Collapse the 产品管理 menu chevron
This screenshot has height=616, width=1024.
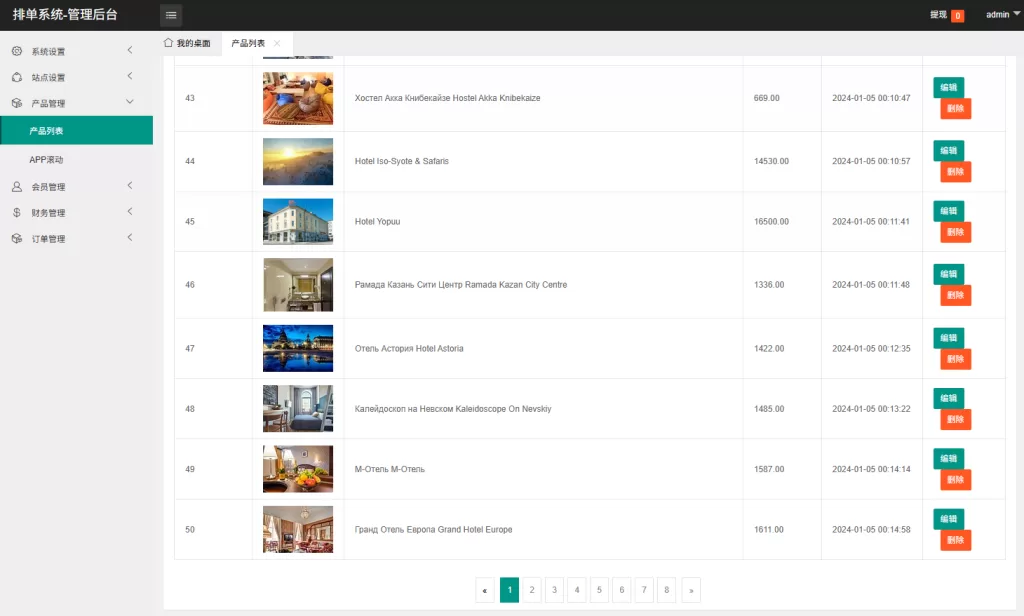click(130, 103)
